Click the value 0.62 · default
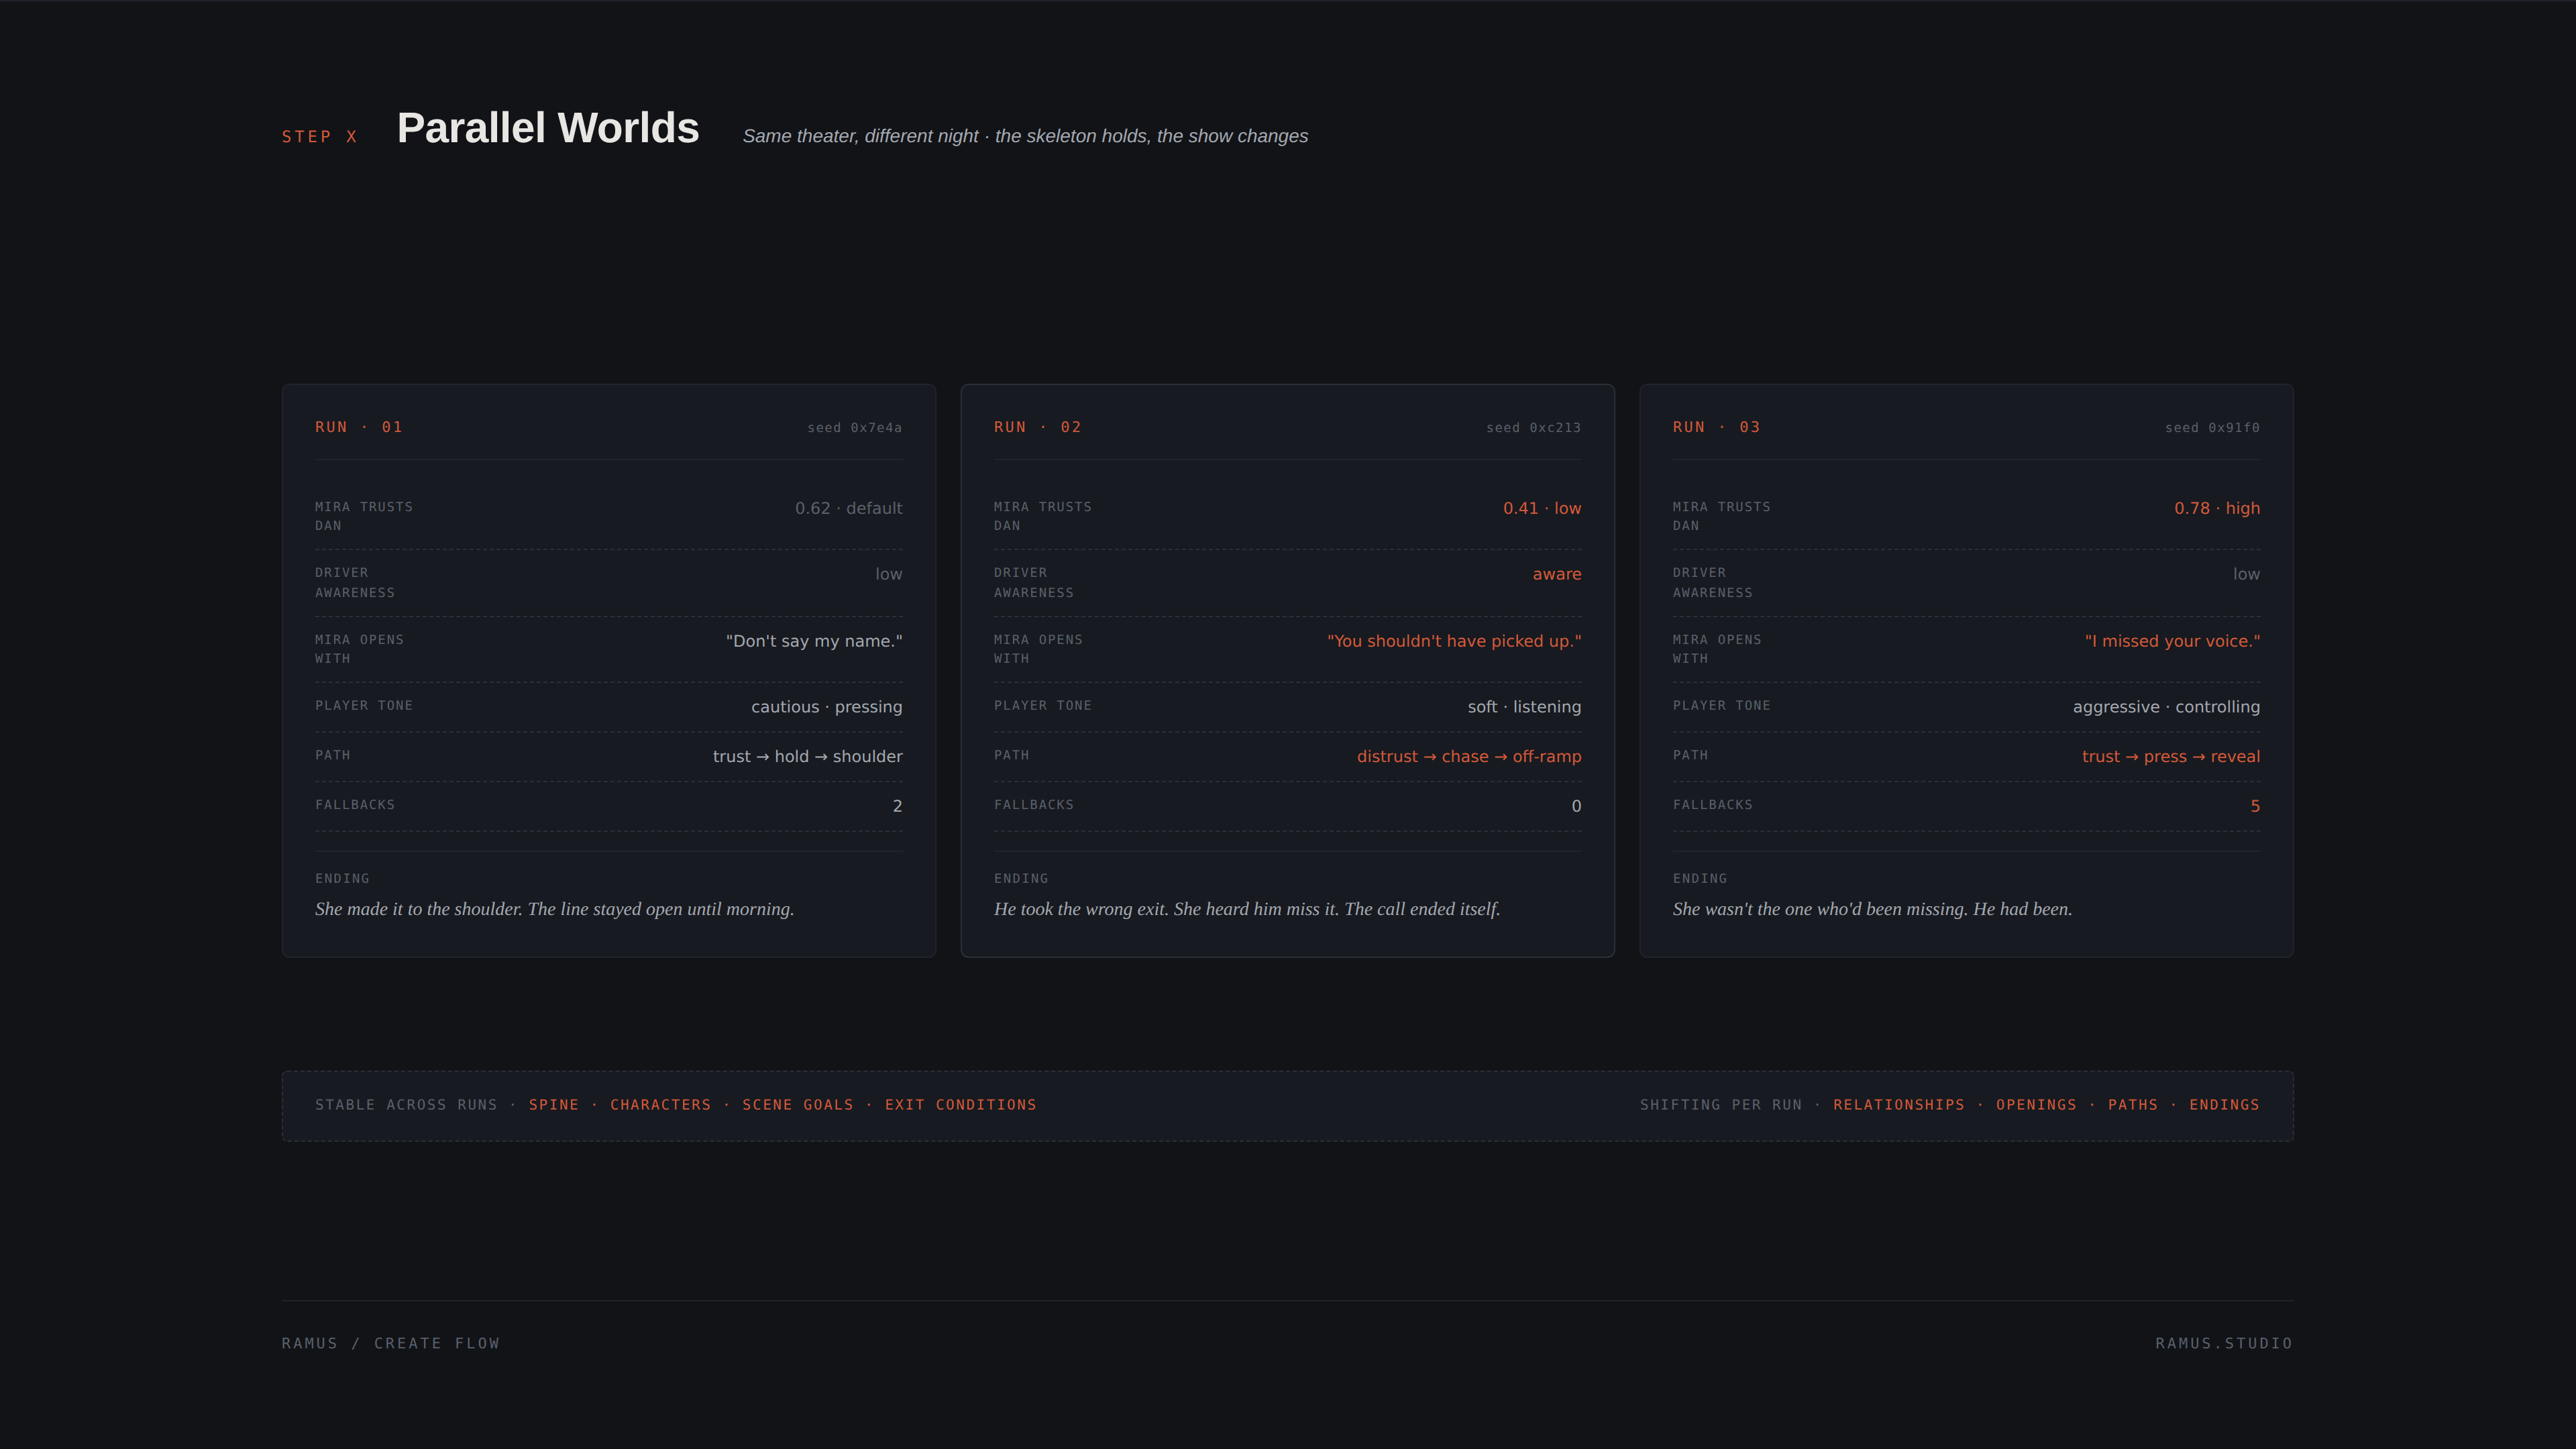Image resolution: width=2576 pixels, height=1449 pixels. click(x=849, y=508)
